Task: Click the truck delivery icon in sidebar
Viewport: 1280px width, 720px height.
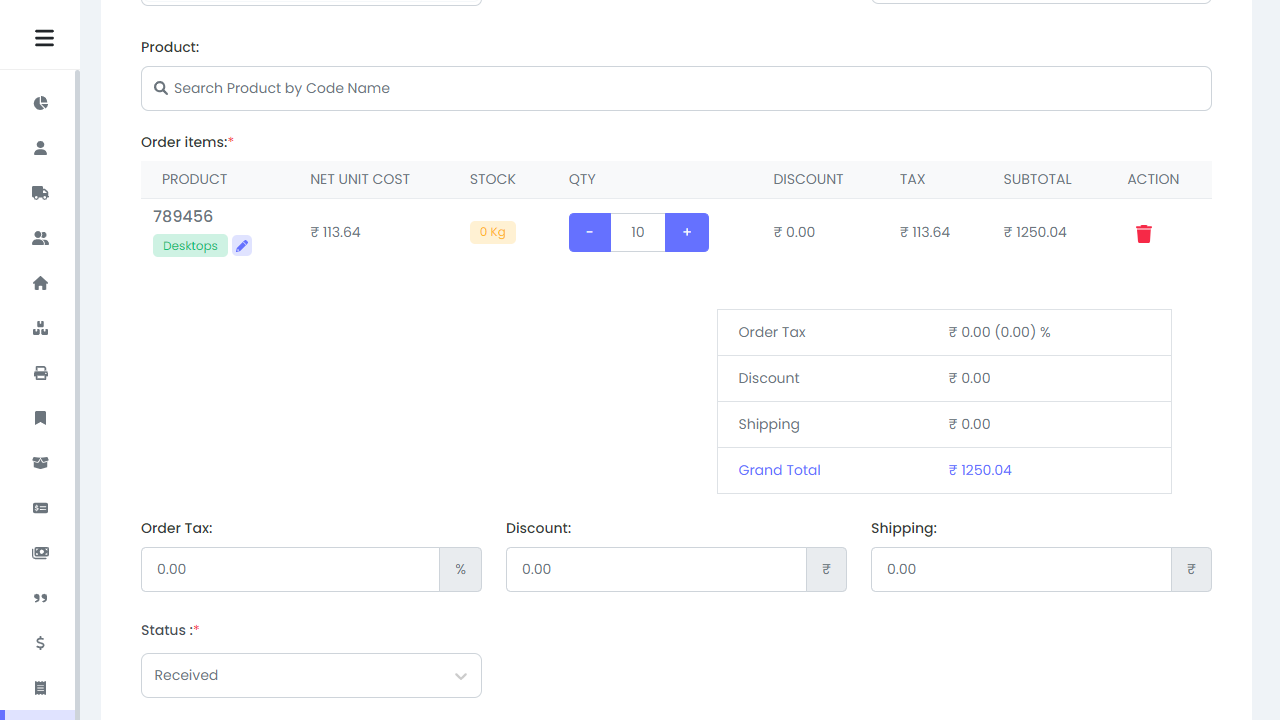Action: coord(40,192)
